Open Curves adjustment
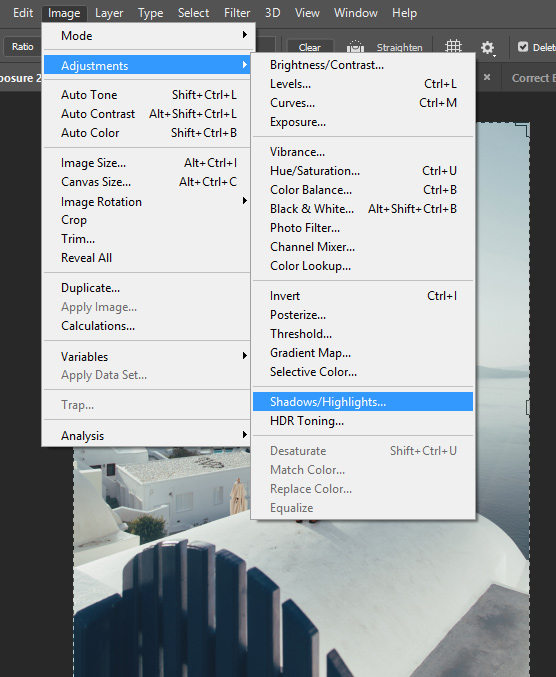 click(363, 103)
